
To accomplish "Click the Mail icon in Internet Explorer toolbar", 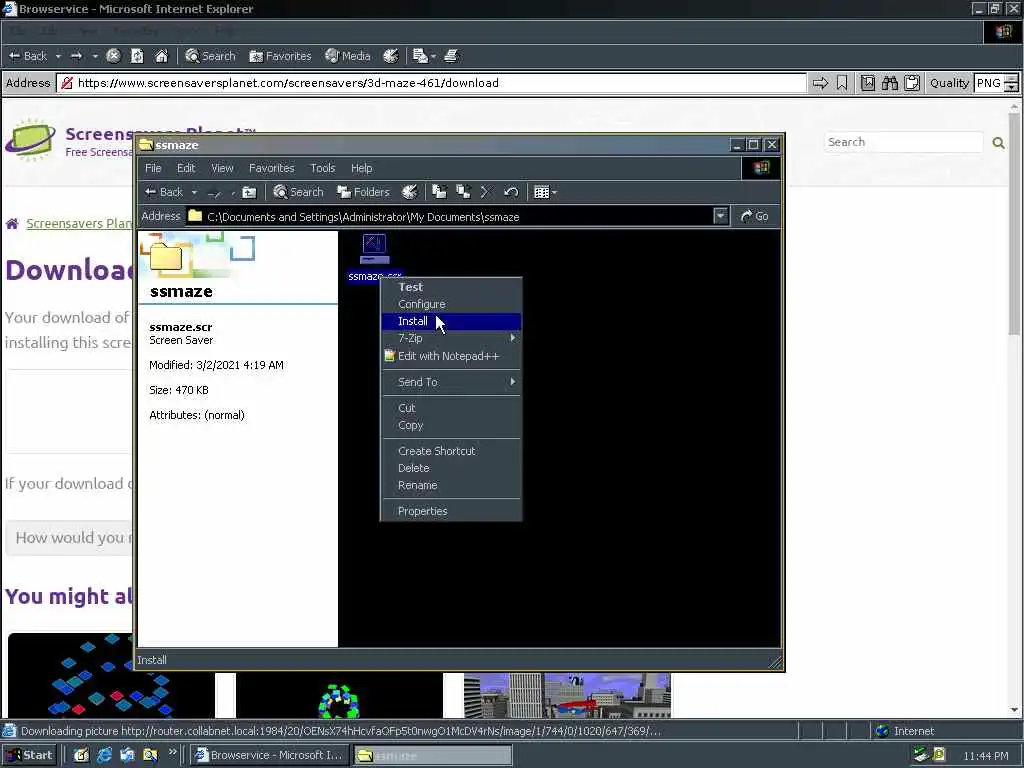I will point(421,56).
